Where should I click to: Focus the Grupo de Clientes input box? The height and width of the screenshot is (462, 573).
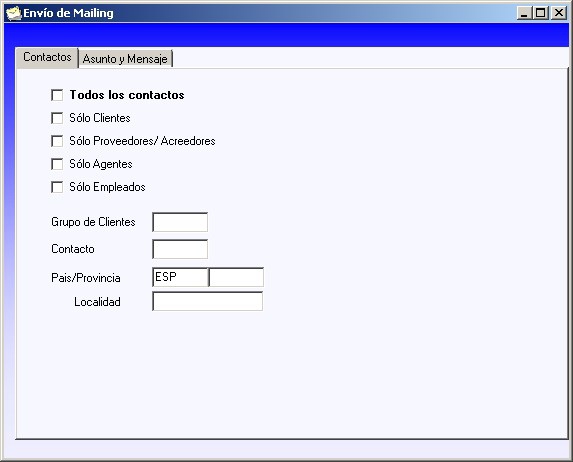tap(180, 222)
